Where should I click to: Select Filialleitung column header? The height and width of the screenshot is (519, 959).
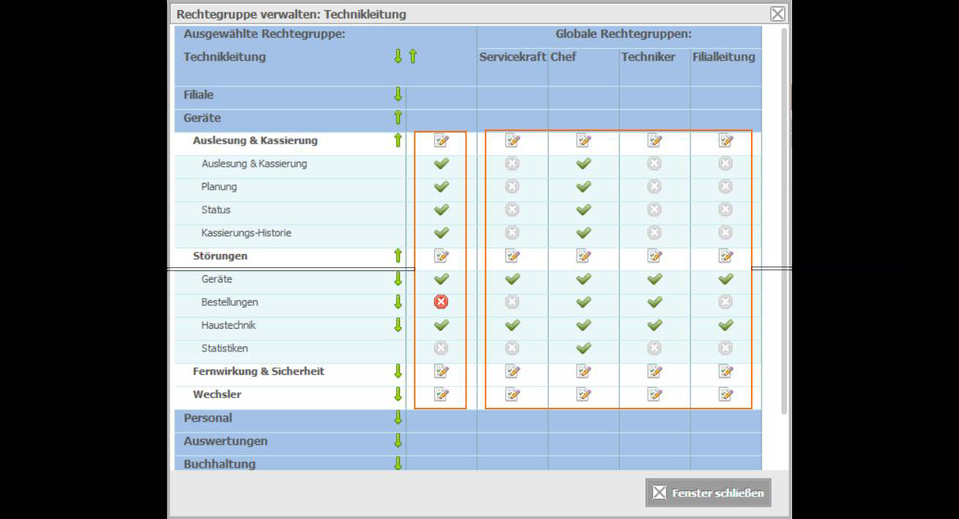click(x=724, y=57)
